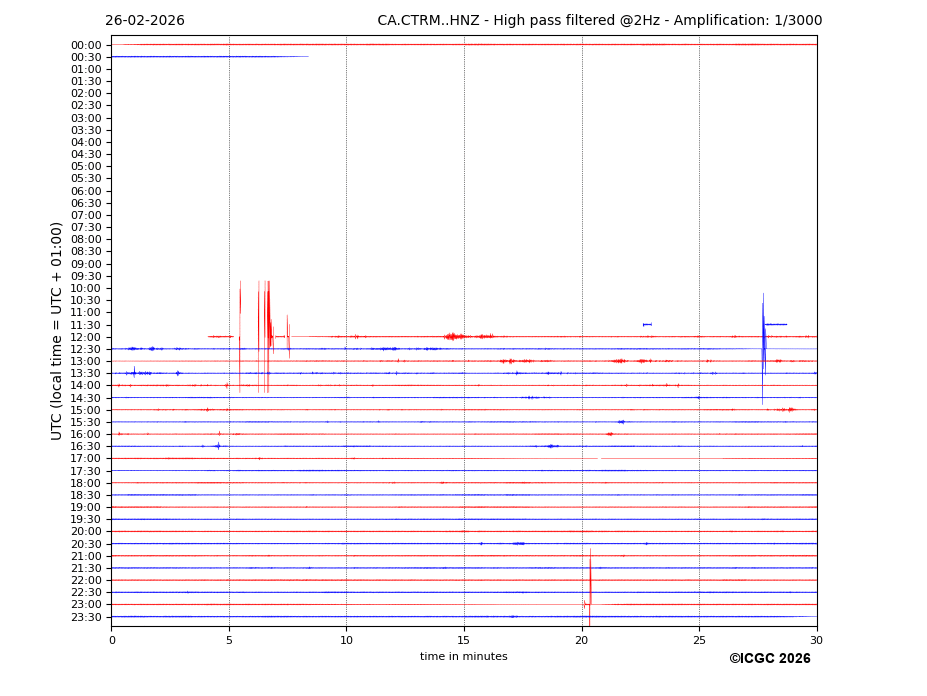
Task: Click the 0 tick on the x-axis
Action: click(x=112, y=640)
